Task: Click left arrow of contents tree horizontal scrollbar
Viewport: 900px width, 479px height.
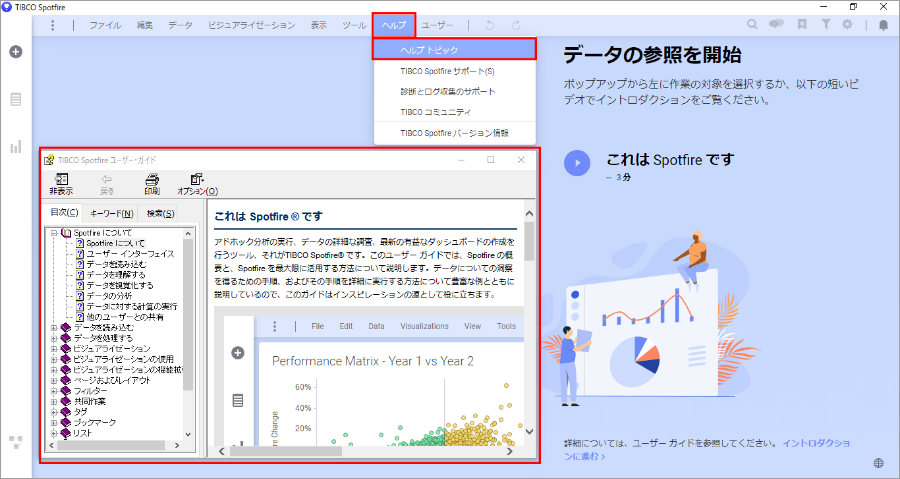Action: 52,445
